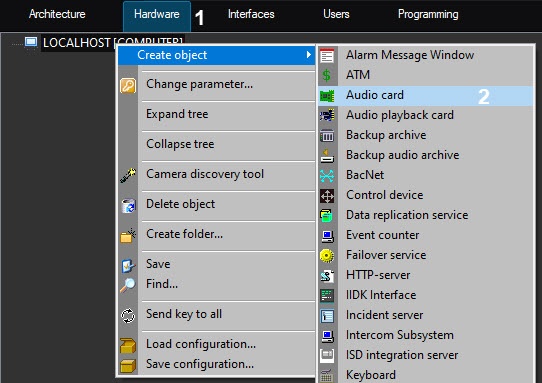Click the Camera discovery tool wand icon
The height and width of the screenshot is (383, 542).
pyautogui.click(x=128, y=175)
